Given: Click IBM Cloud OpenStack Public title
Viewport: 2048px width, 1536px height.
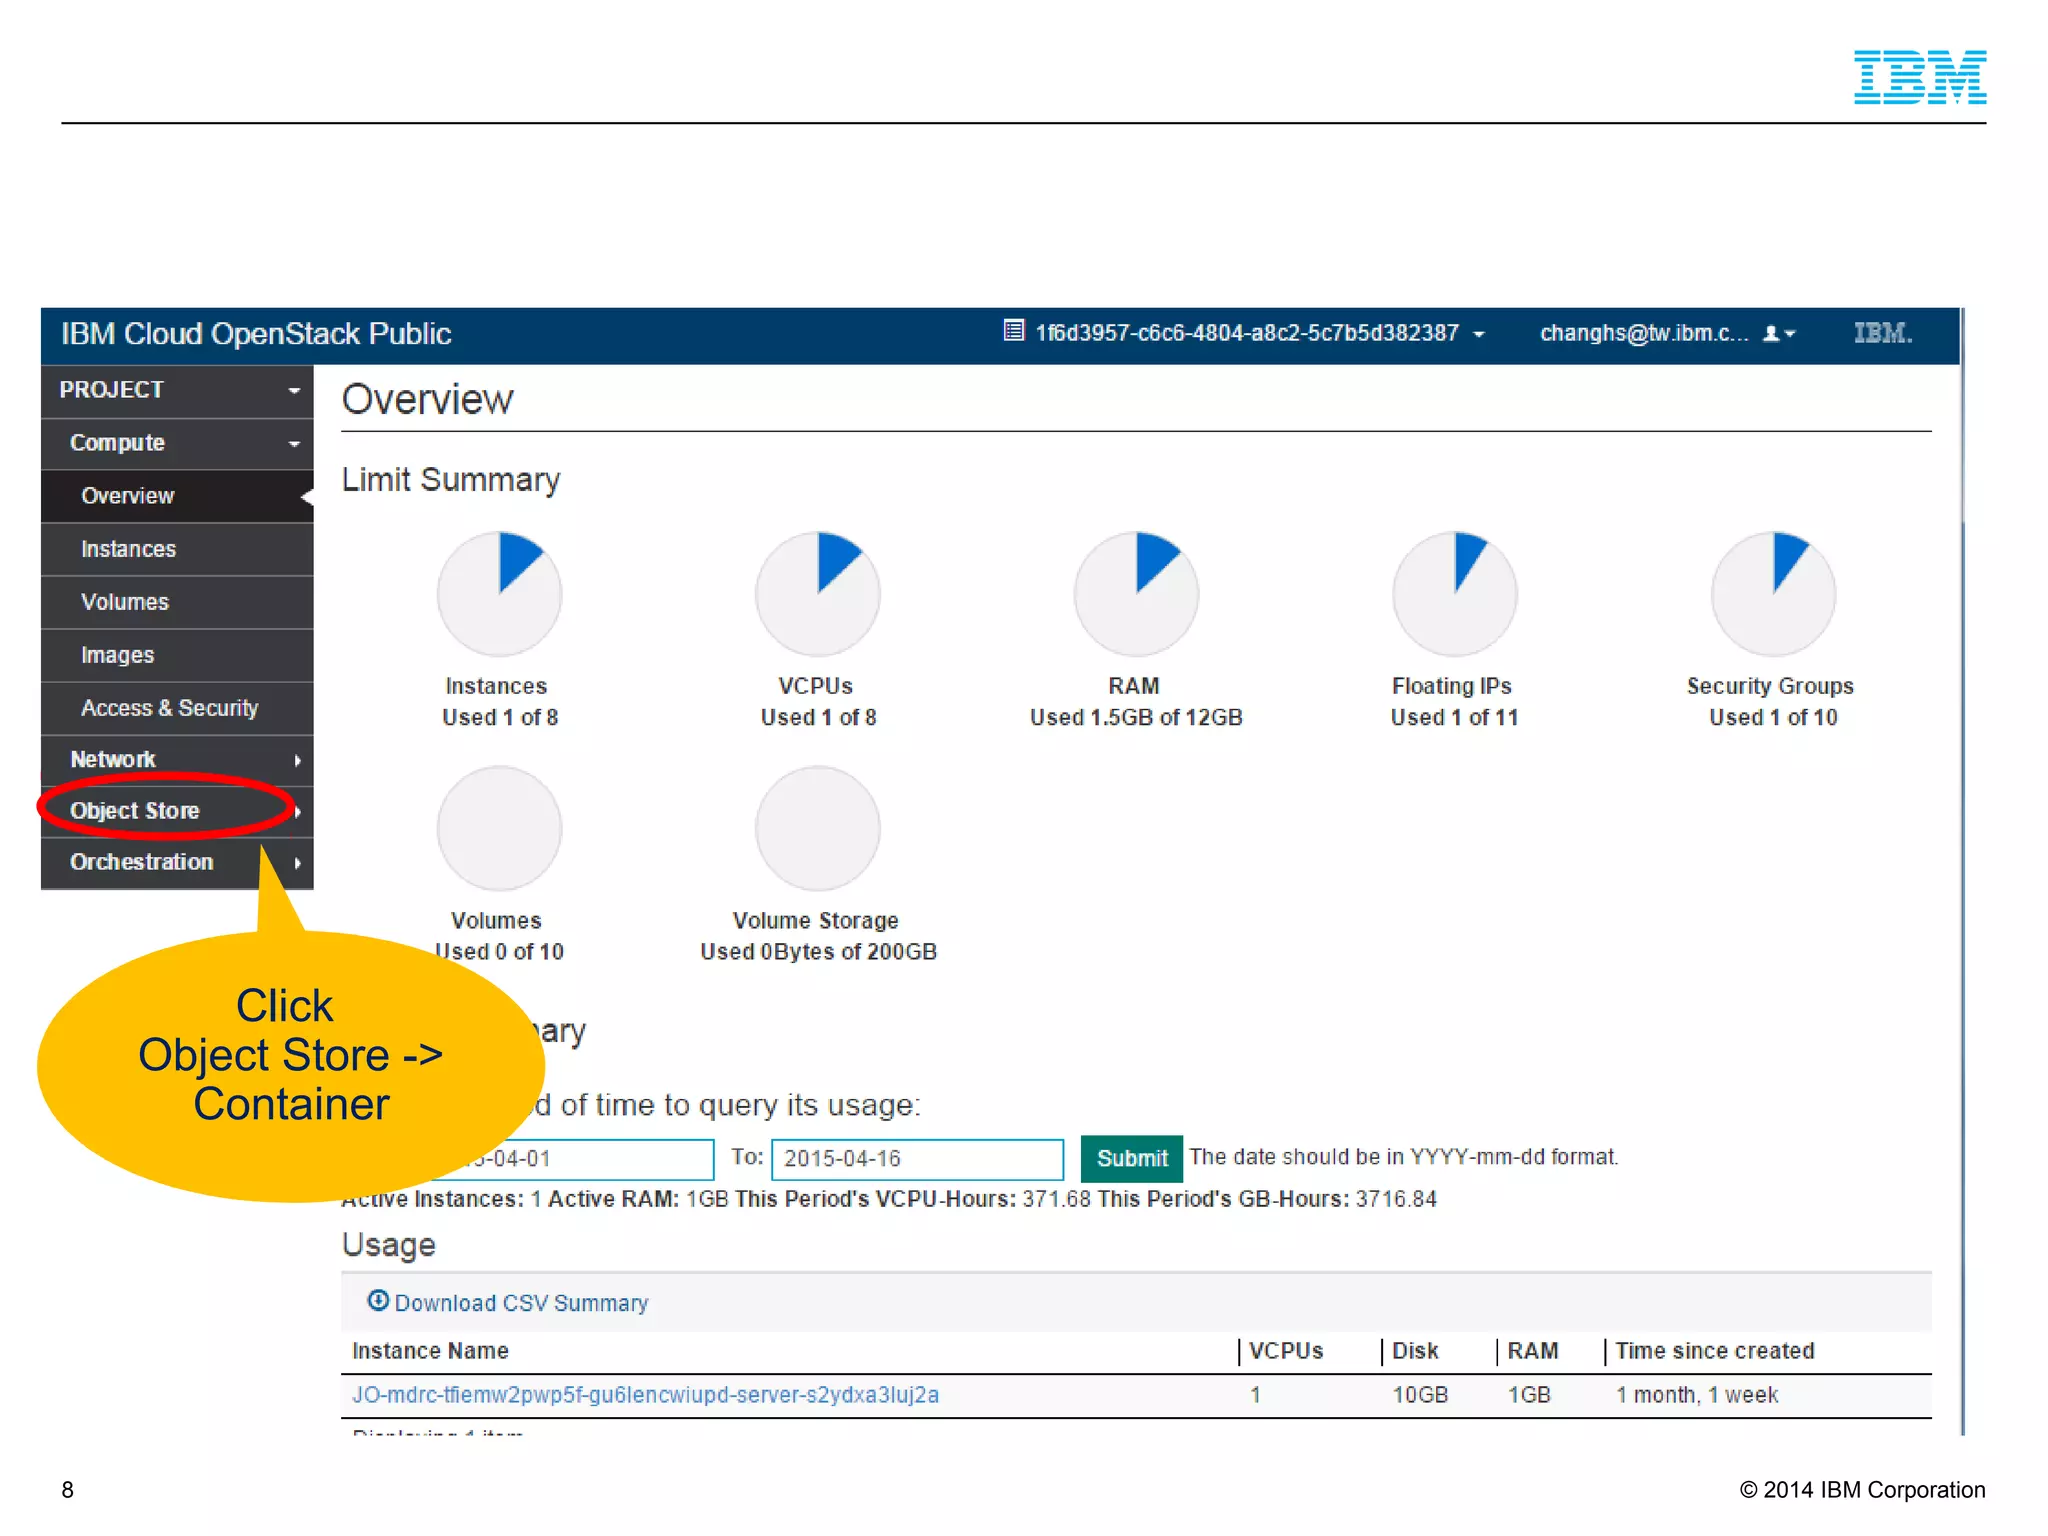Looking at the screenshot, I should (256, 333).
